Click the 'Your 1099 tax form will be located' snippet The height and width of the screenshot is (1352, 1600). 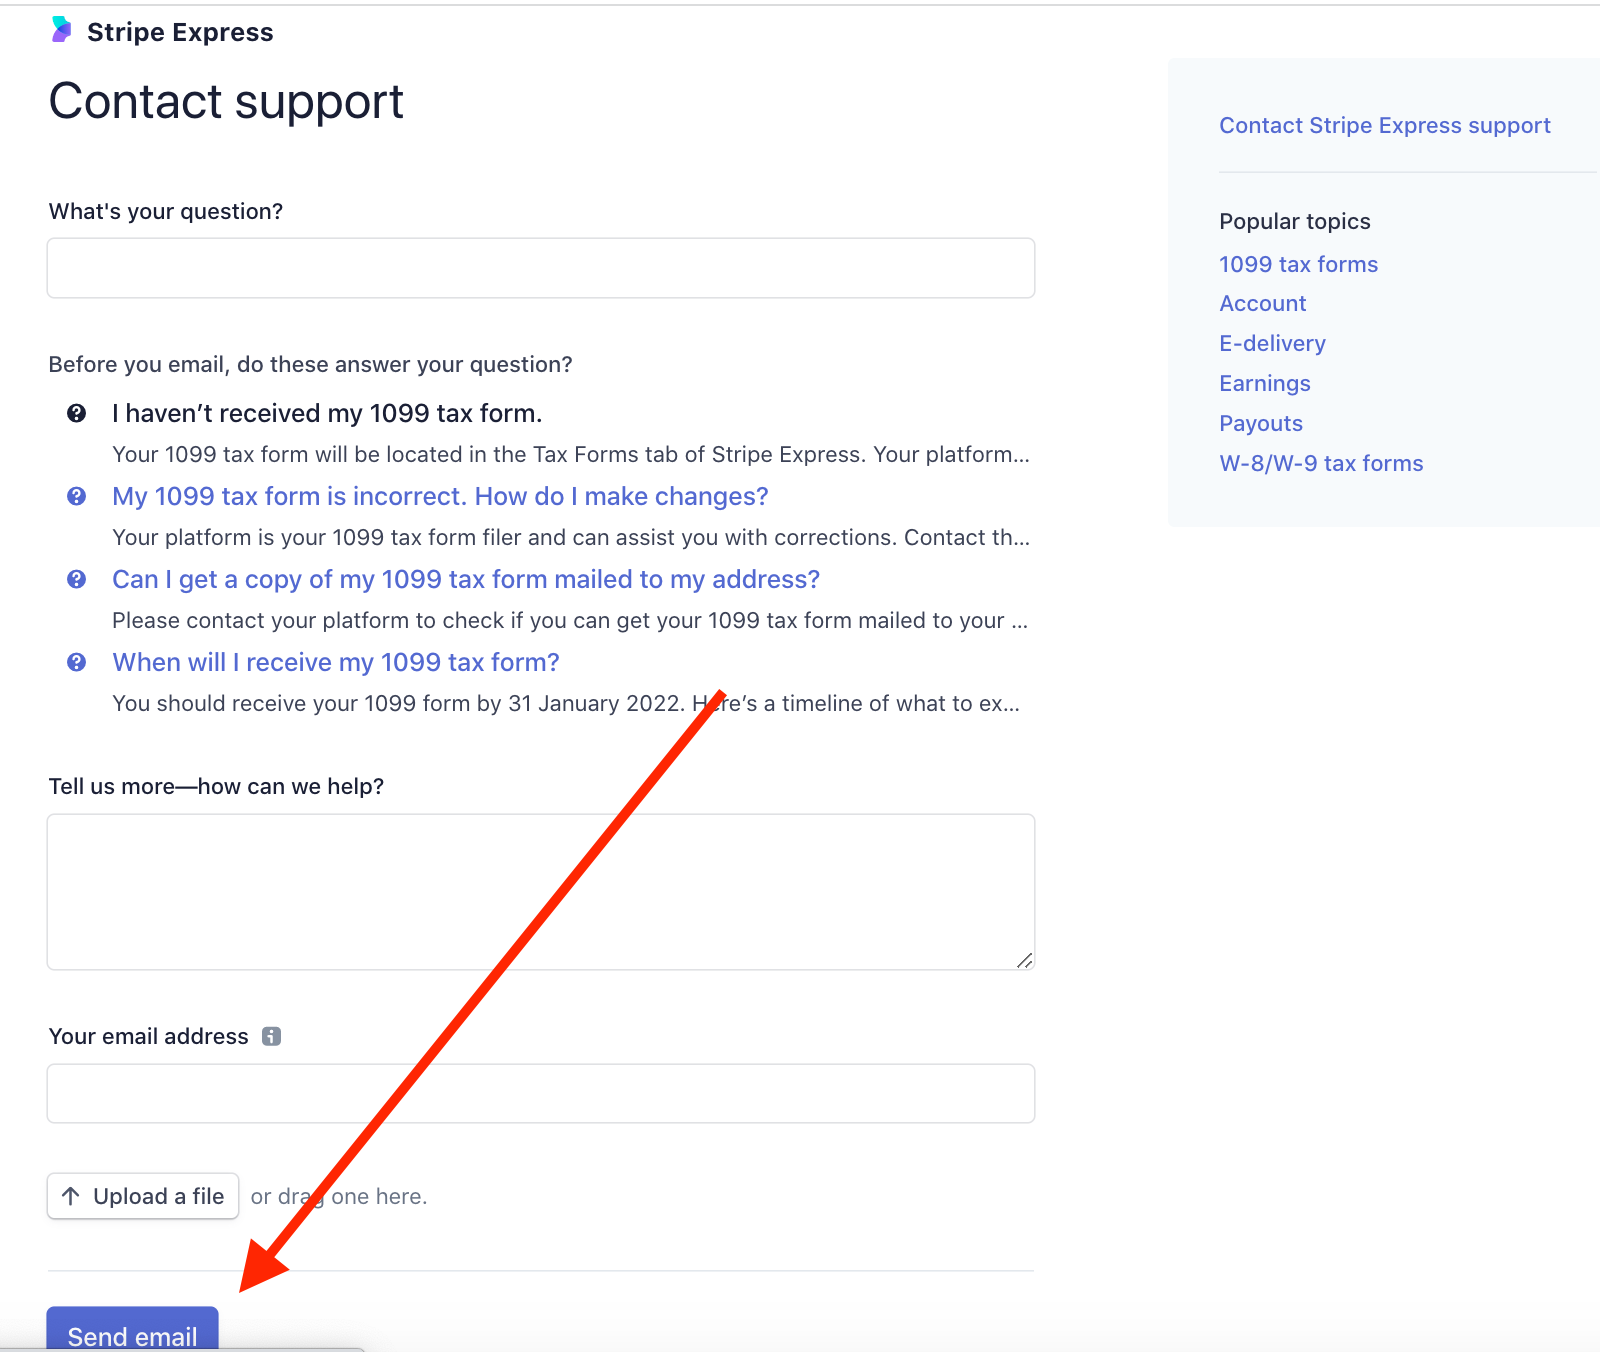[571, 454]
